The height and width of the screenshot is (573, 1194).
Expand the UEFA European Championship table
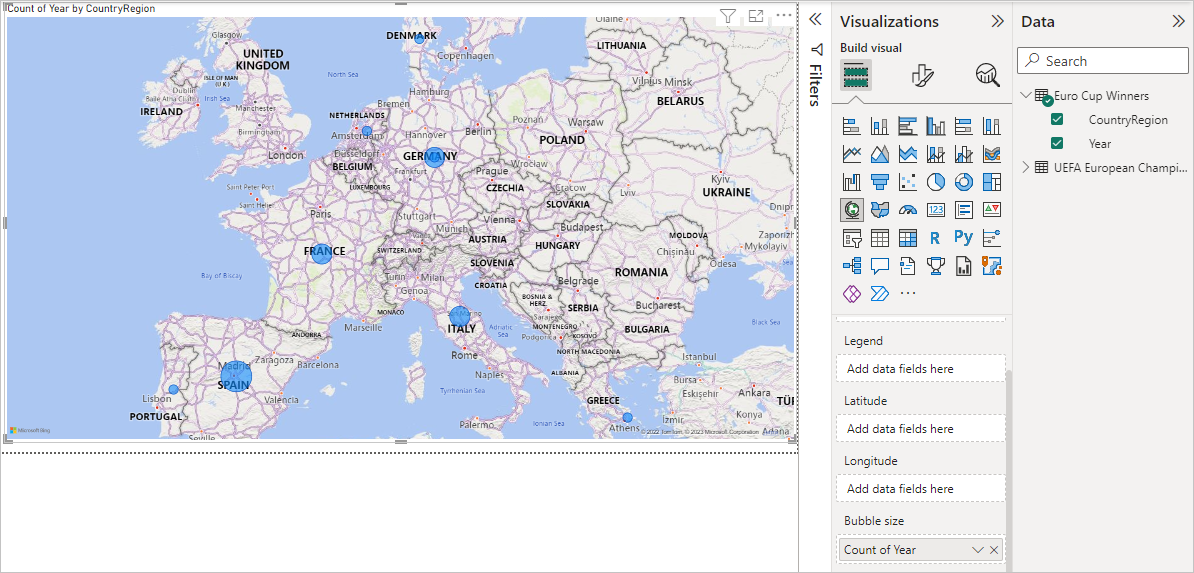[1026, 168]
